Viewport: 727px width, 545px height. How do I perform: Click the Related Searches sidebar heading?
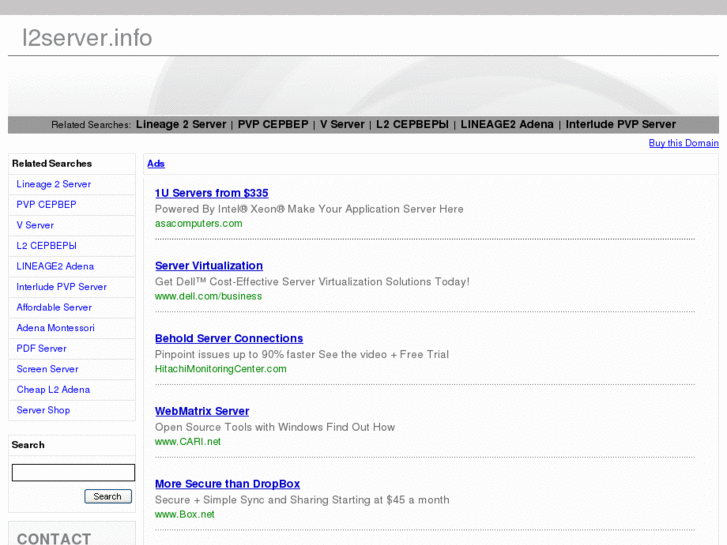[52, 164]
